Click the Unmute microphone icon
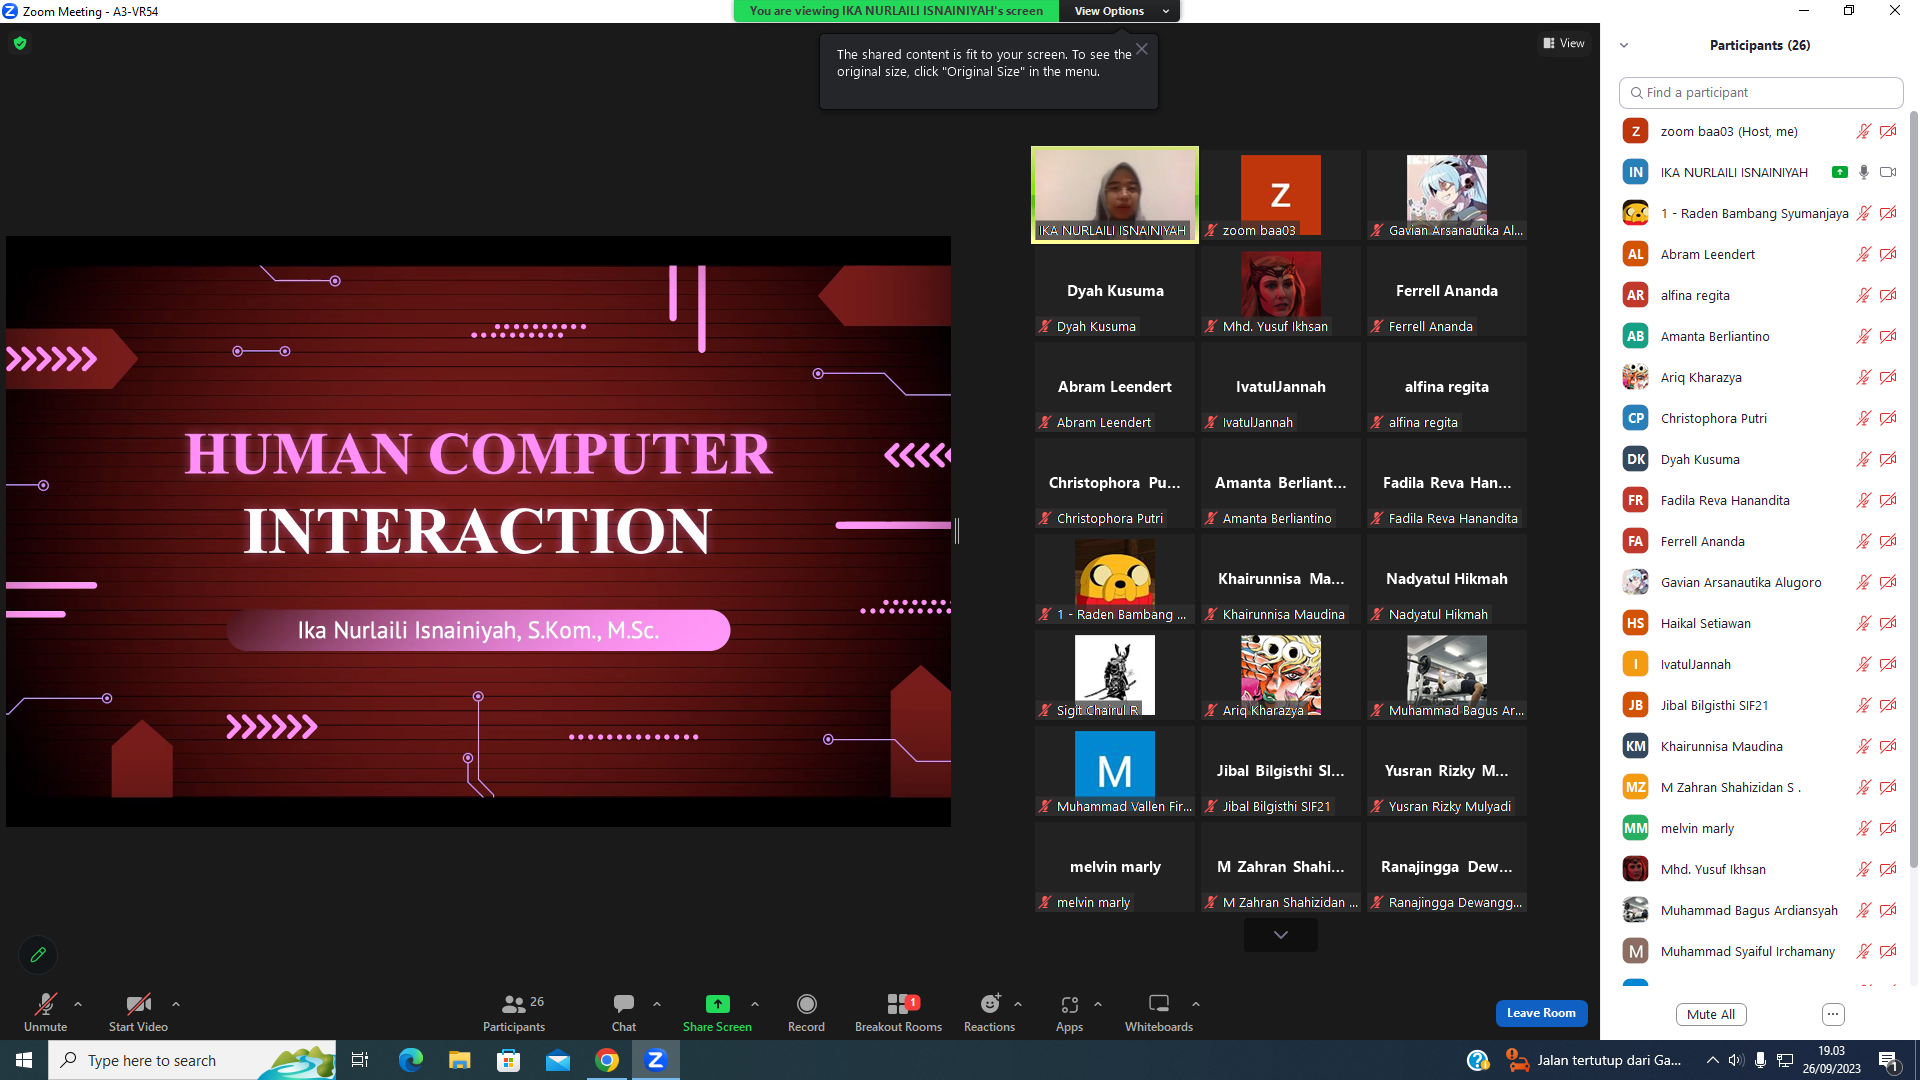Image resolution: width=1920 pixels, height=1080 pixels. pos(45,1004)
